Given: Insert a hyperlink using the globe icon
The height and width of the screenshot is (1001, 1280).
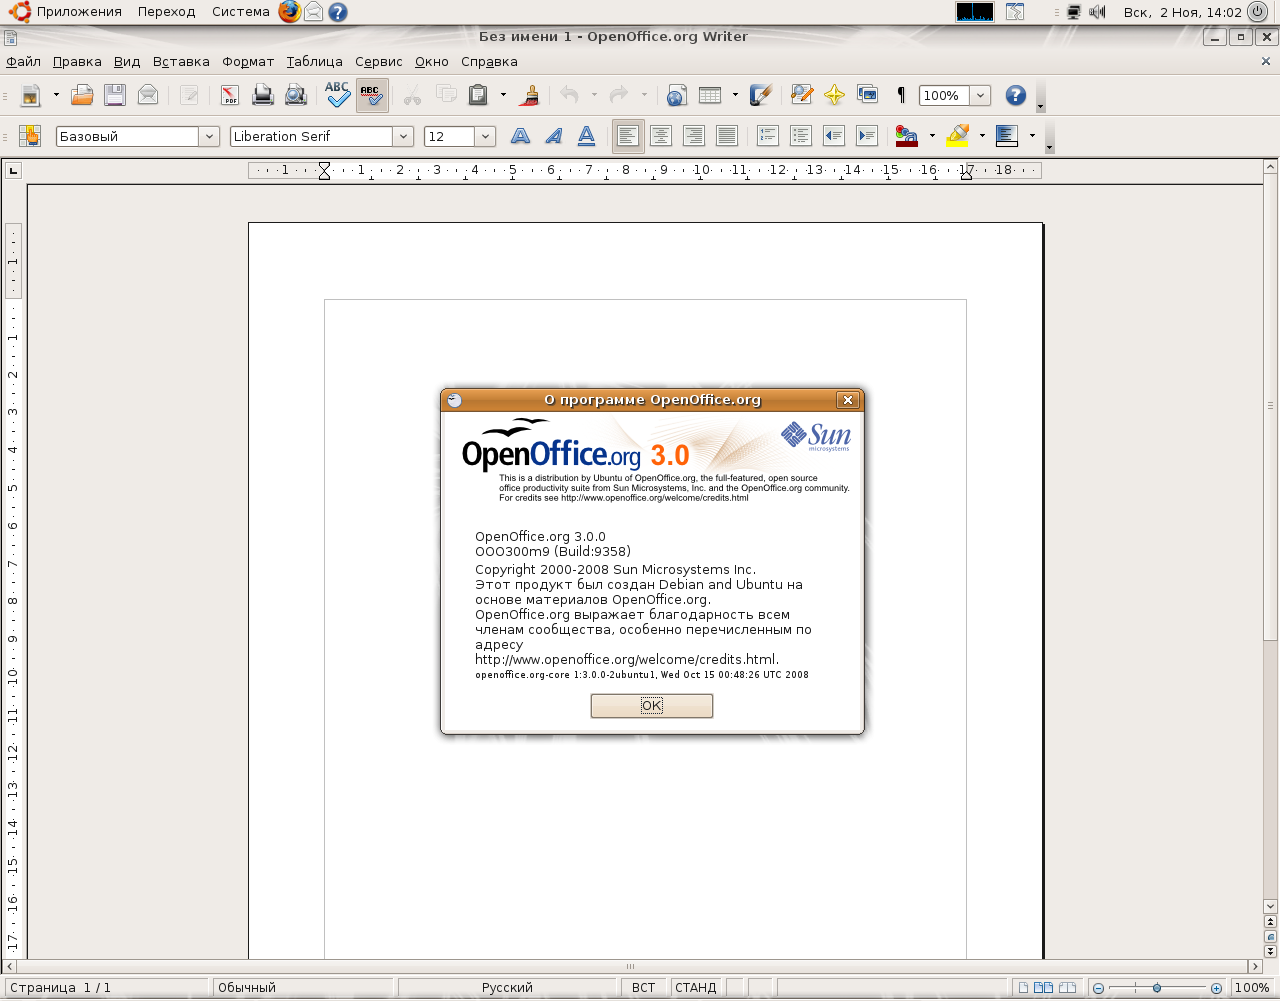Looking at the screenshot, I should (677, 95).
